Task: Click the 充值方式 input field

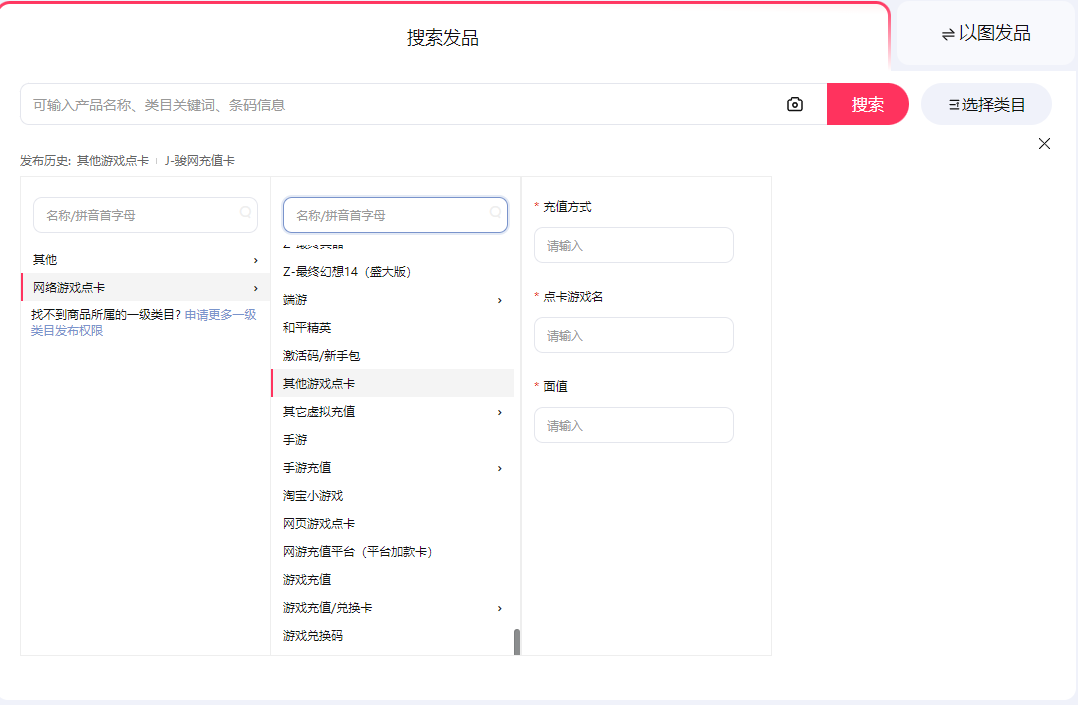Action: tap(633, 245)
